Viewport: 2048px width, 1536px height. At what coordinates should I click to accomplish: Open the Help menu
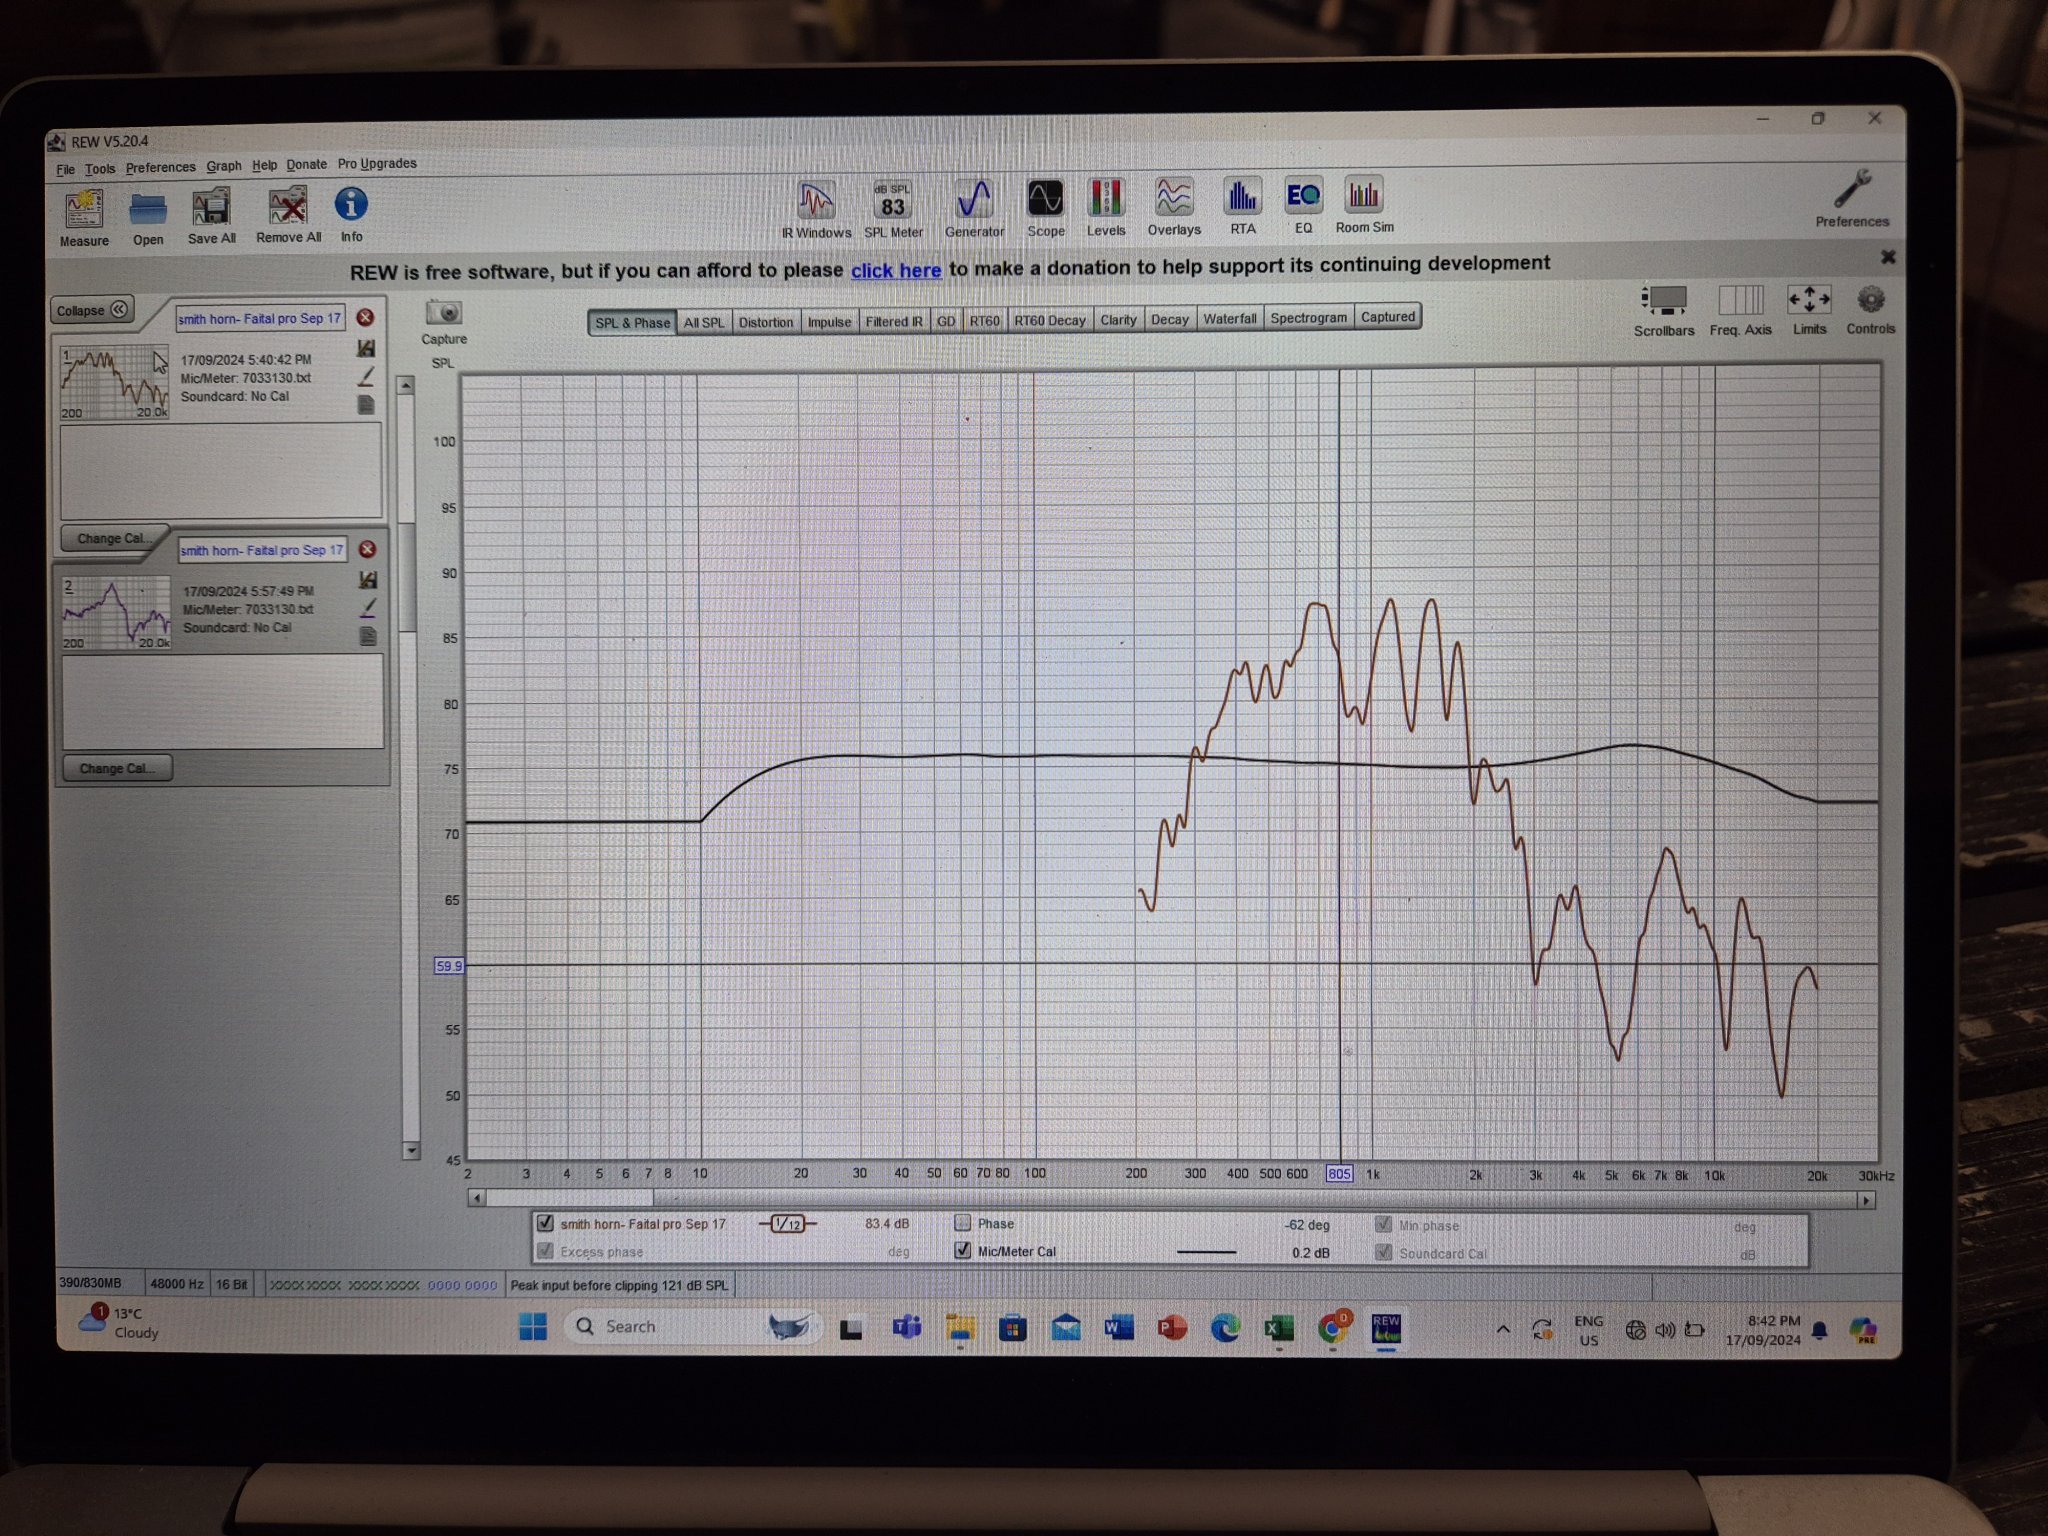pos(264,165)
